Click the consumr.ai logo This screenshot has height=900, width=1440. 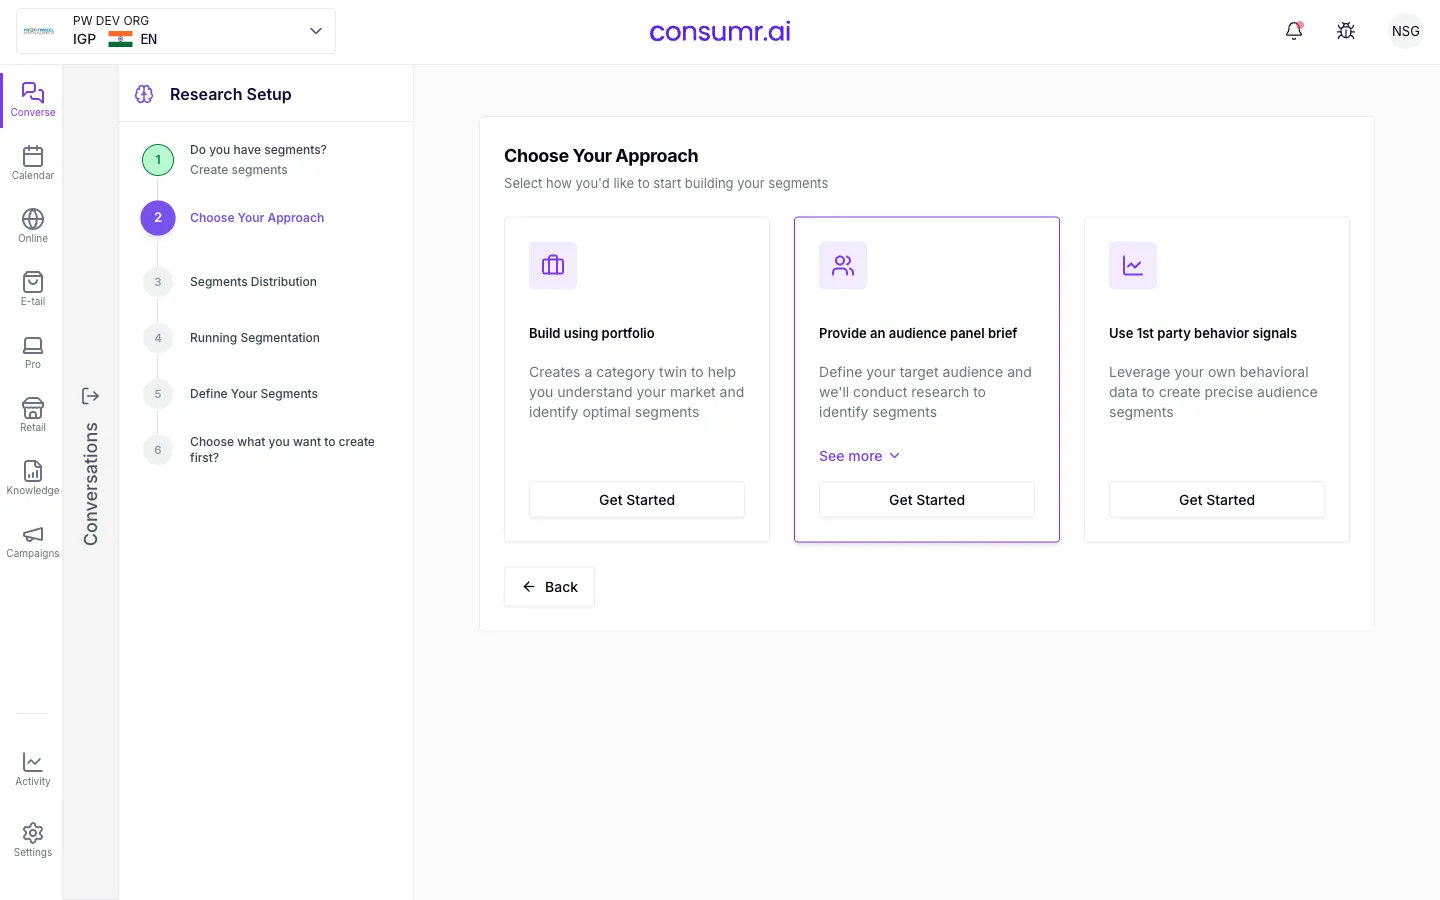[720, 32]
